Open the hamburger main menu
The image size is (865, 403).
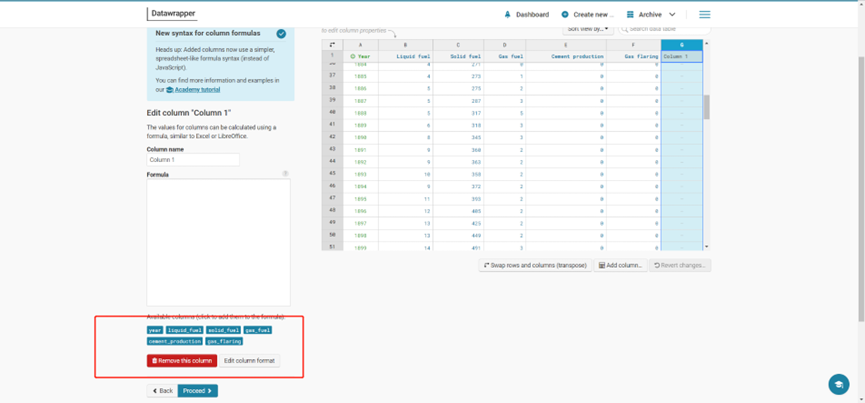click(704, 15)
